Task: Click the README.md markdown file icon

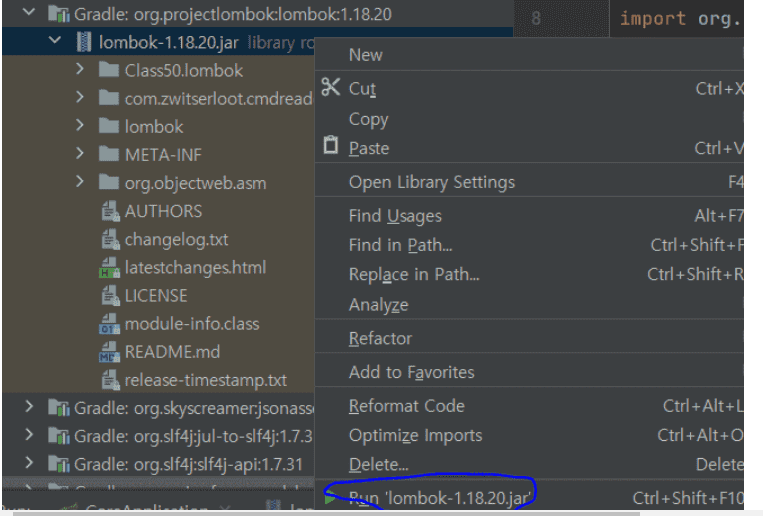Action: pos(109,352)
